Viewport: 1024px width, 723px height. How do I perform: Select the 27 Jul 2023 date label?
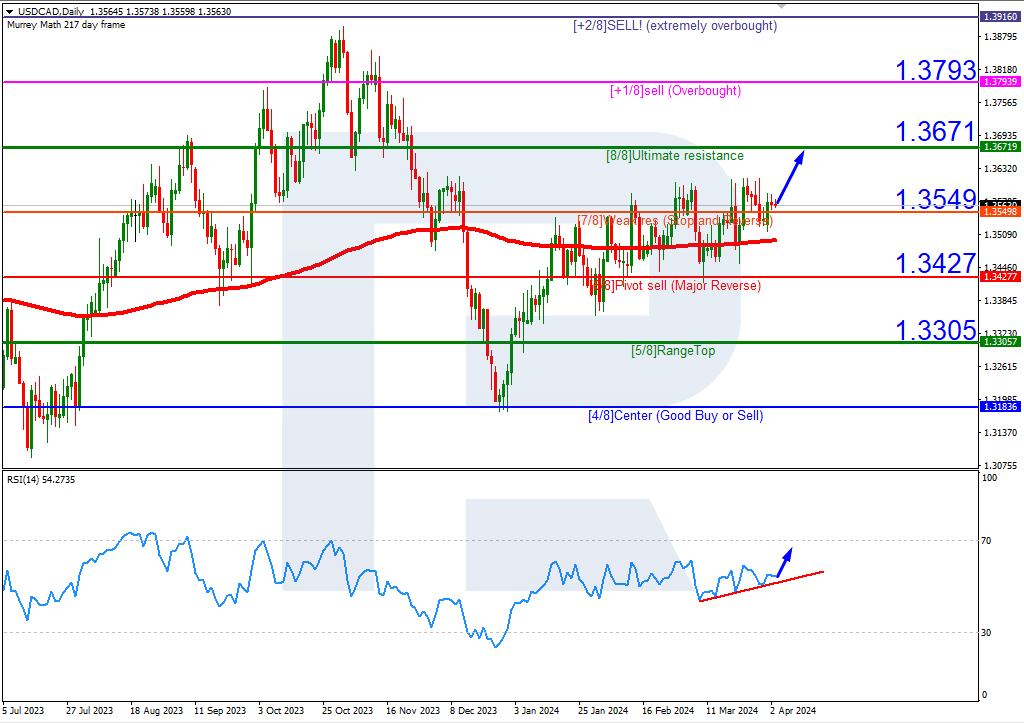(x=89, y=711)
